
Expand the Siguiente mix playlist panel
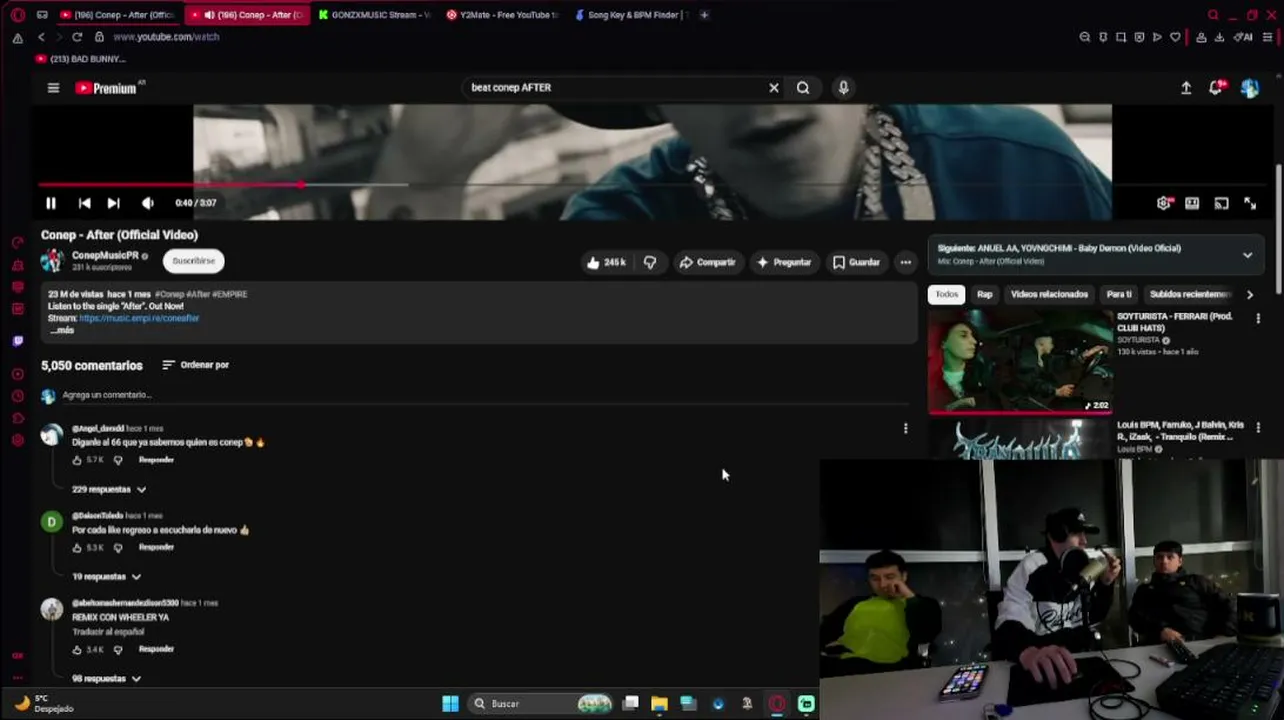[x=1247, y=255]
